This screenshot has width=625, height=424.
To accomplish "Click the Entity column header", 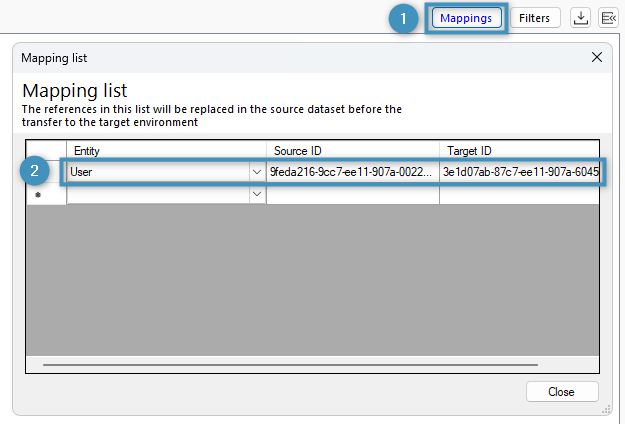I will tap(166, 151).
